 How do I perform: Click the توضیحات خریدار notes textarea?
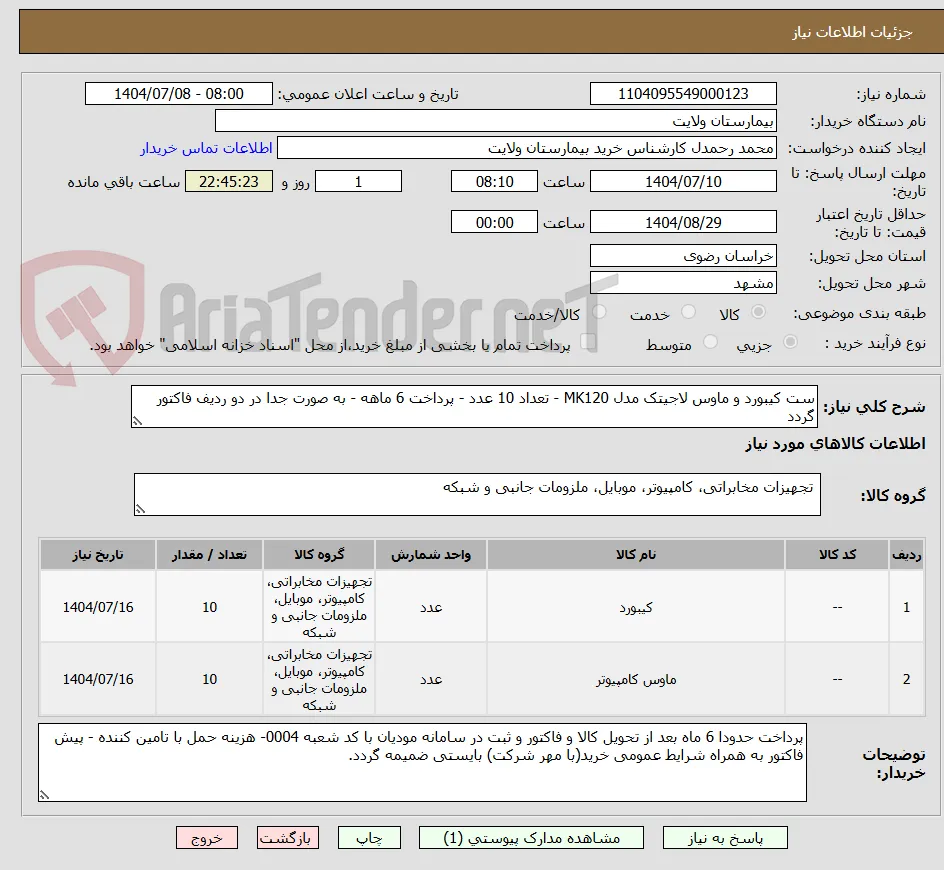(x=422, y=762)
